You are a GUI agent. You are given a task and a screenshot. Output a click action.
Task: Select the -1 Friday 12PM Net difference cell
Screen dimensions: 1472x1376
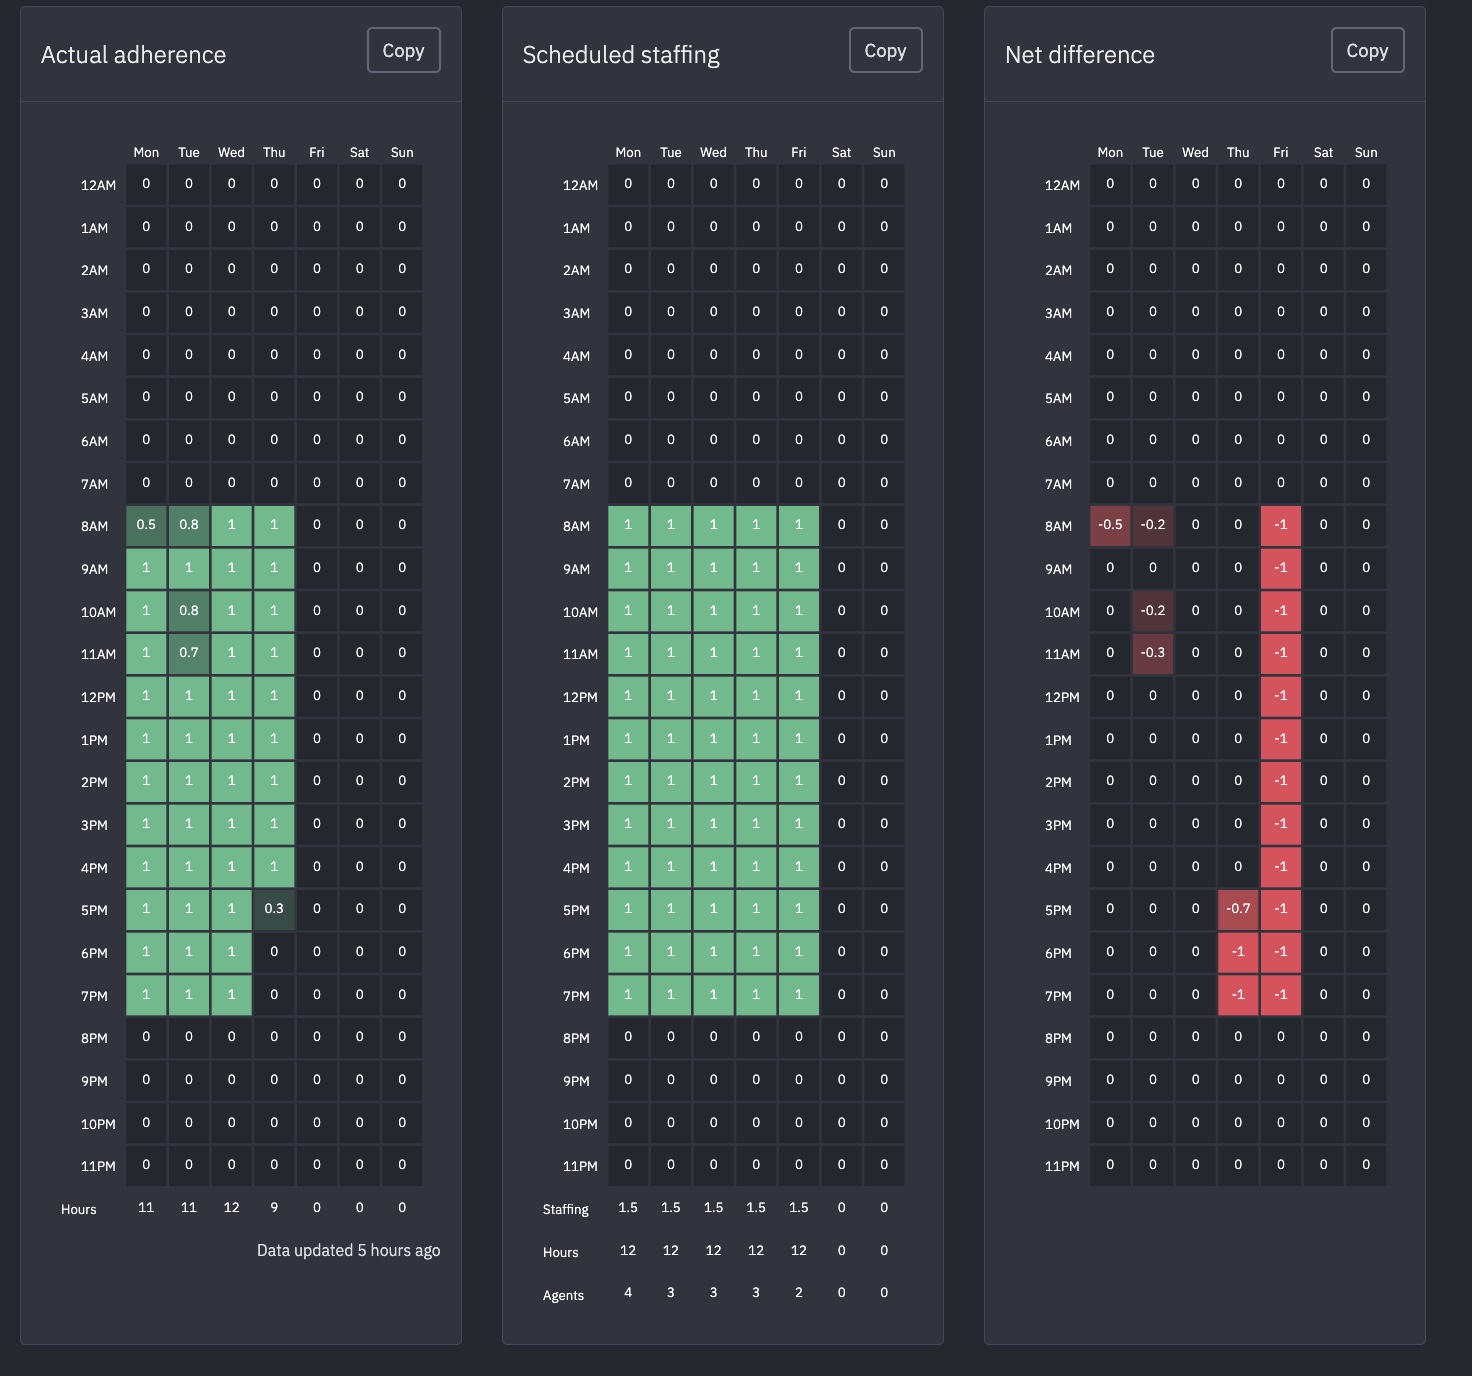click(1281, 696)
